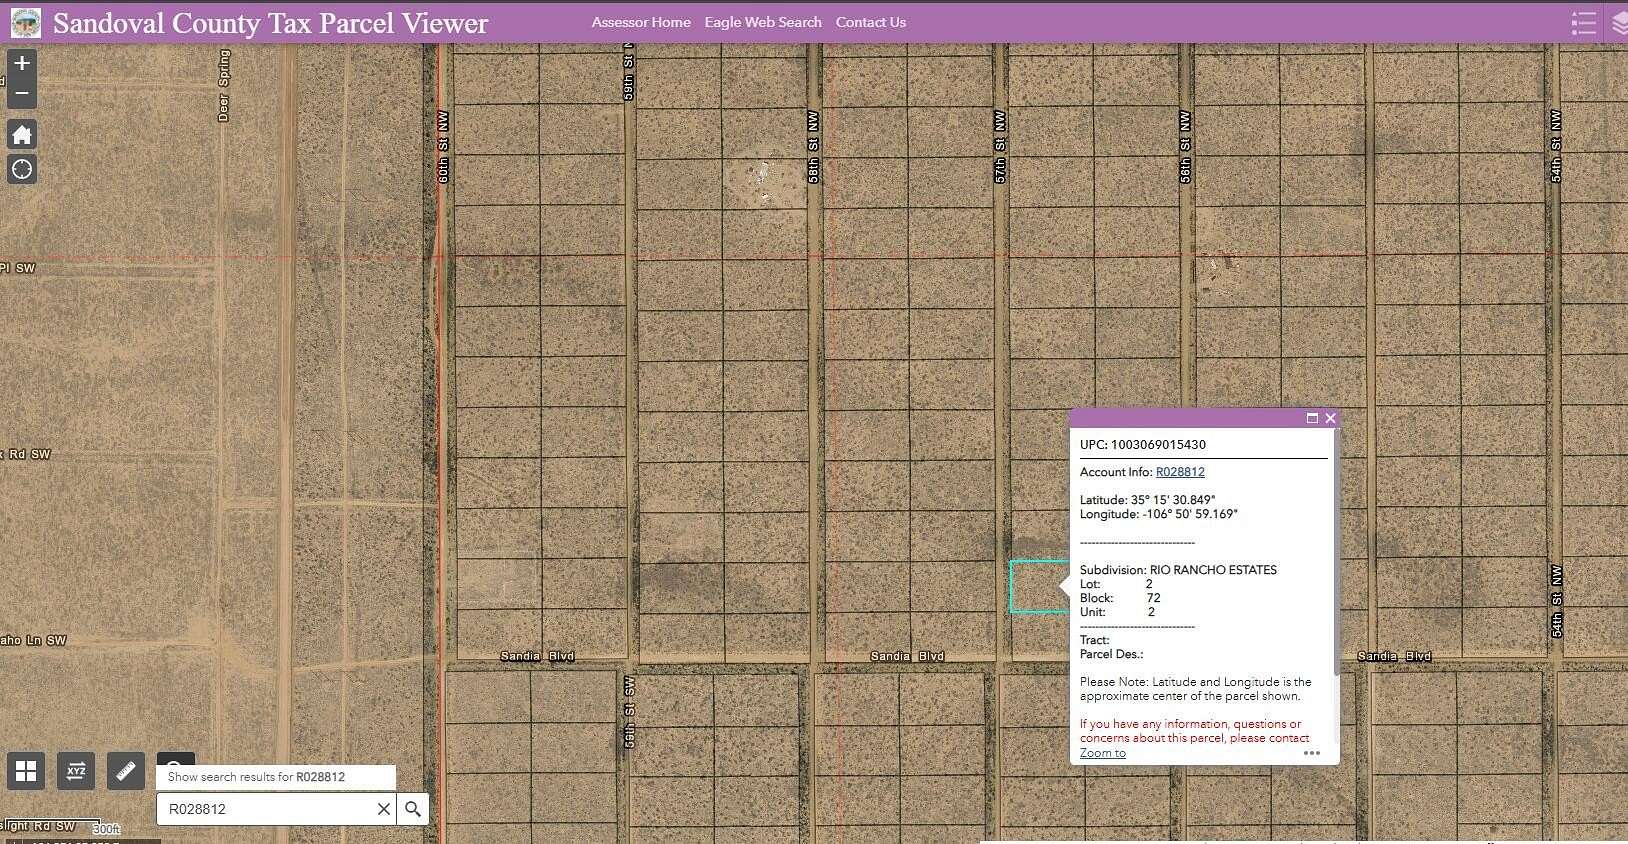Open popup more-options ellipsis menu
This screenshot has width=1628, height=844.
click(x=1312, y=753)
